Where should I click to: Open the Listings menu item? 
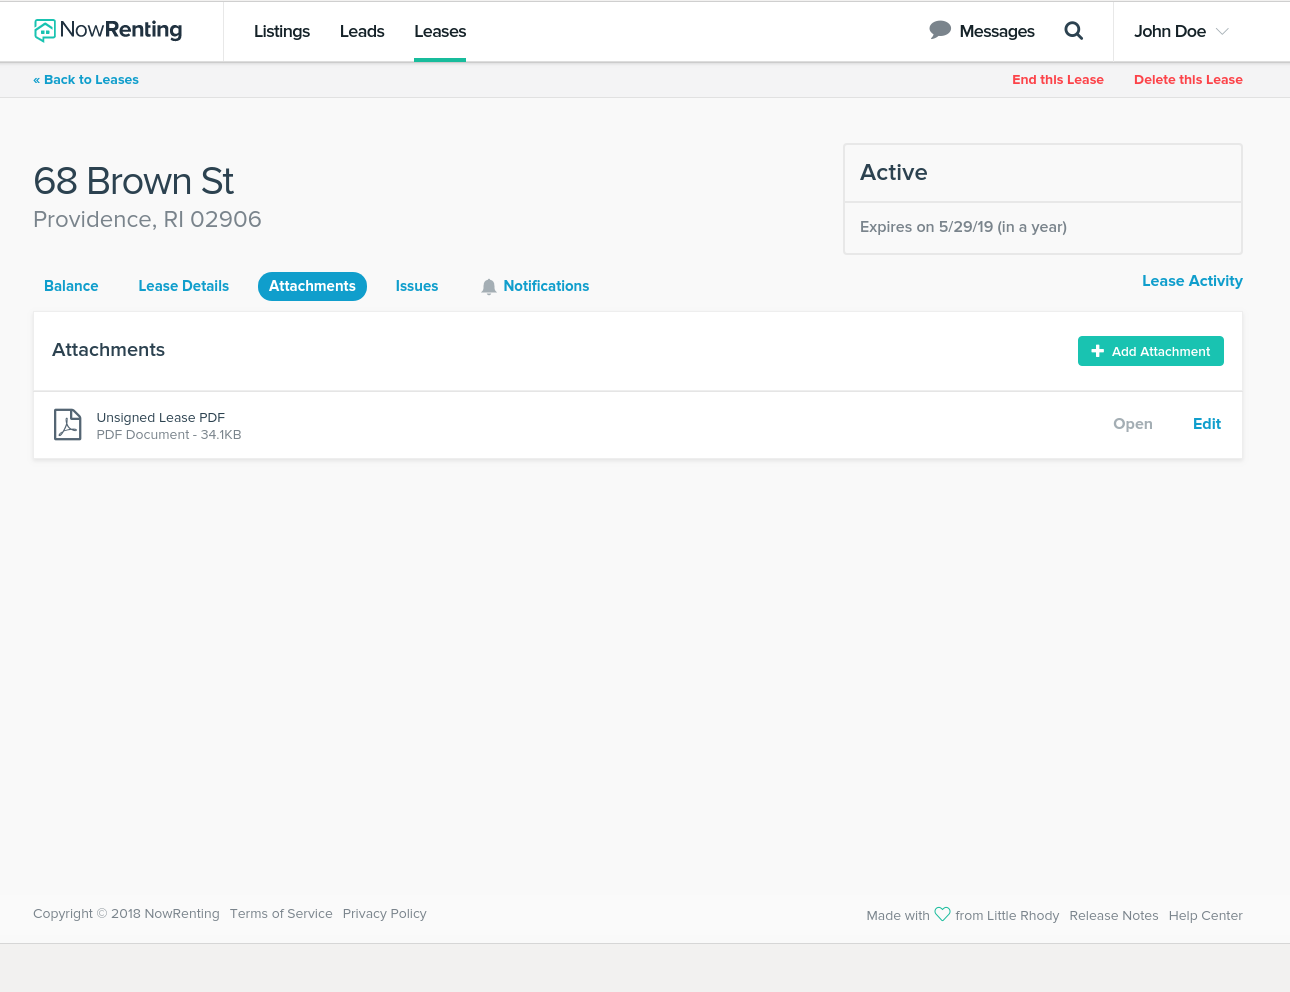click(282, 31)
